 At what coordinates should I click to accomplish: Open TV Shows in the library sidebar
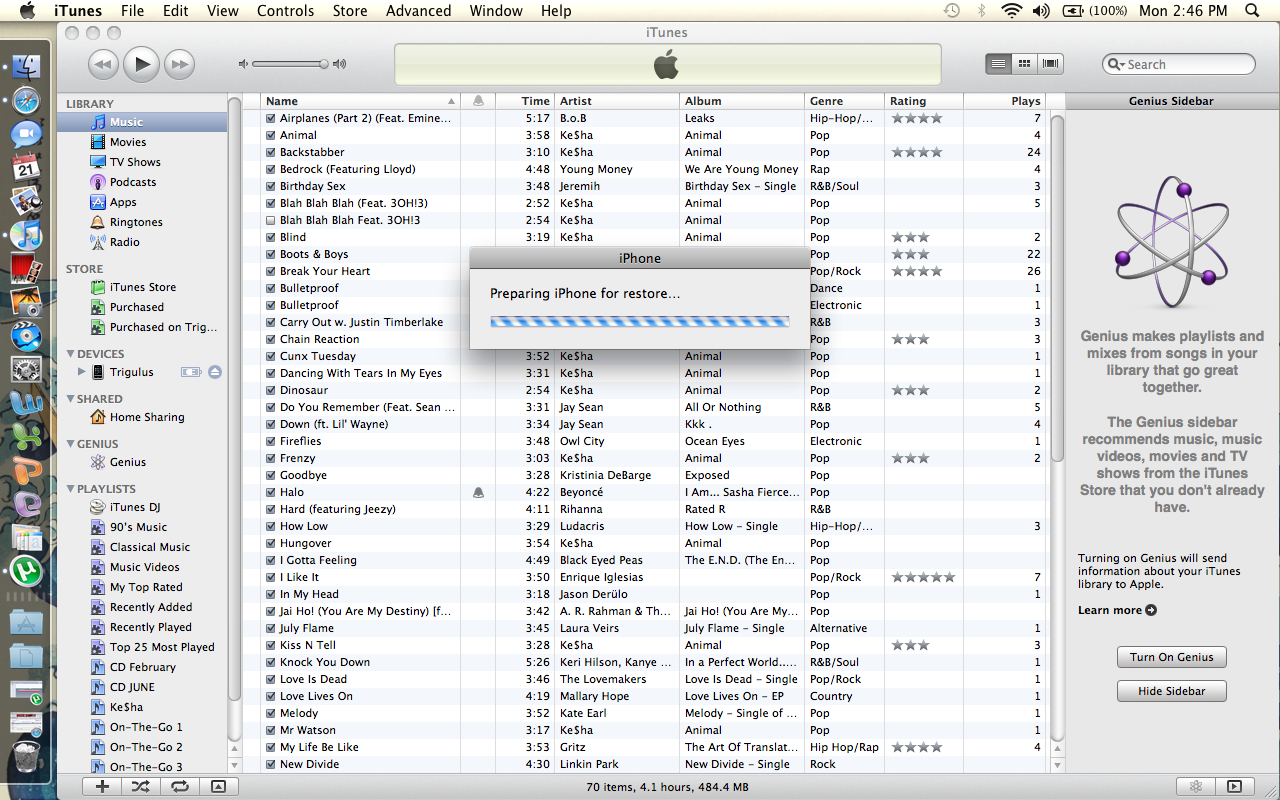135,162
